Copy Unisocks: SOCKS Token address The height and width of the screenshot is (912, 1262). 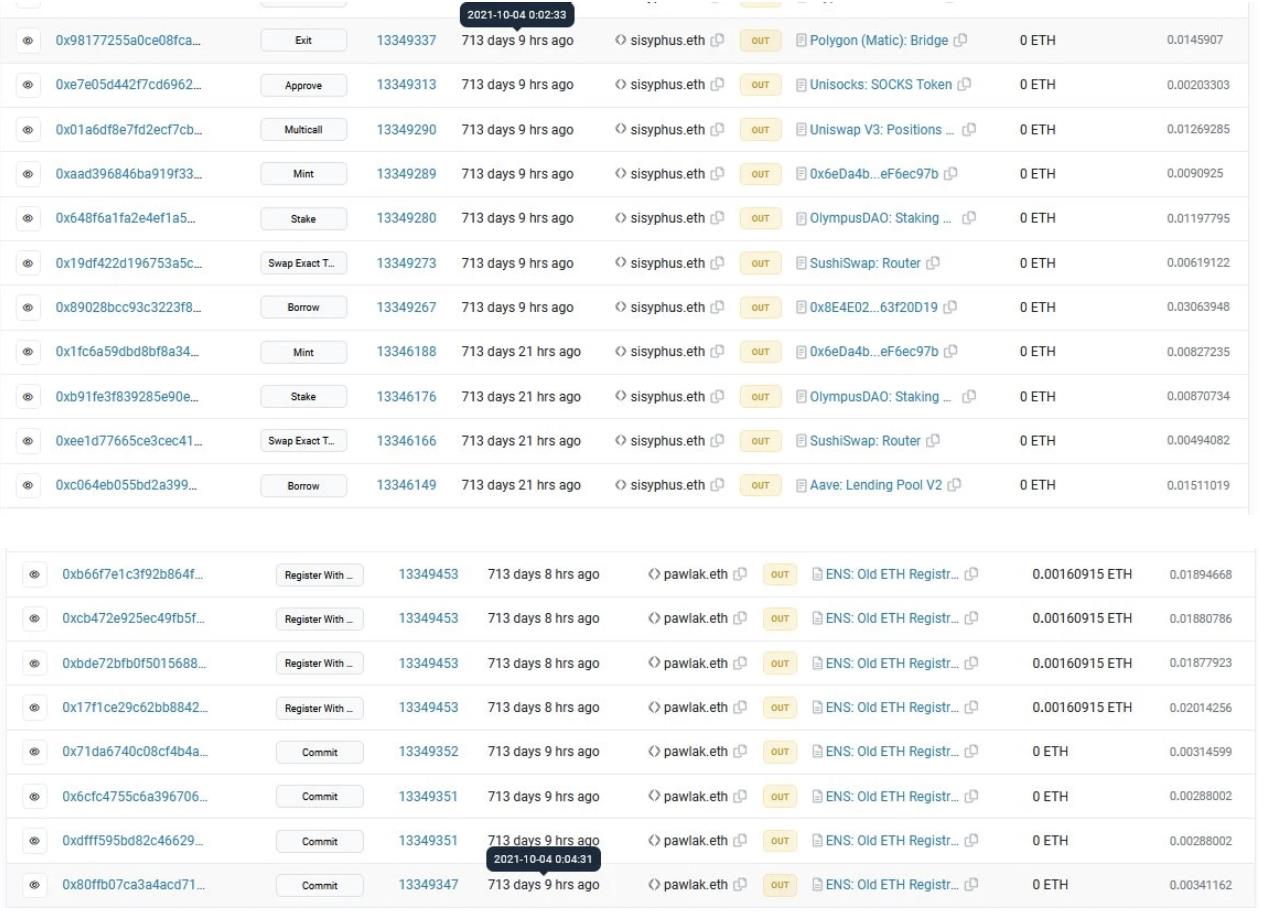click(964, 85)
